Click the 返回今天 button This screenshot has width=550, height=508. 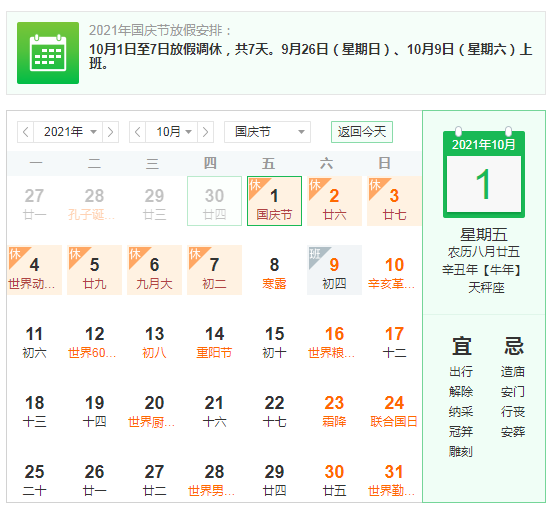pos(362,132)
